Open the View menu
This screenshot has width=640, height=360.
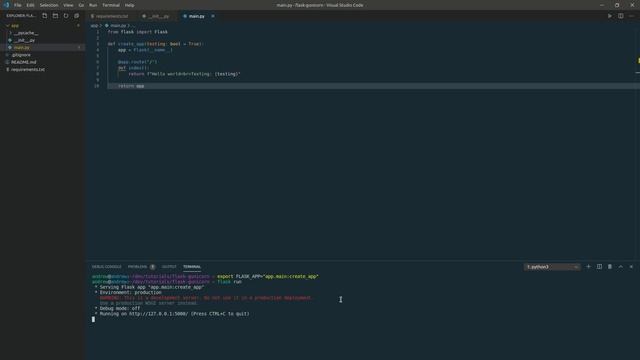68,5
